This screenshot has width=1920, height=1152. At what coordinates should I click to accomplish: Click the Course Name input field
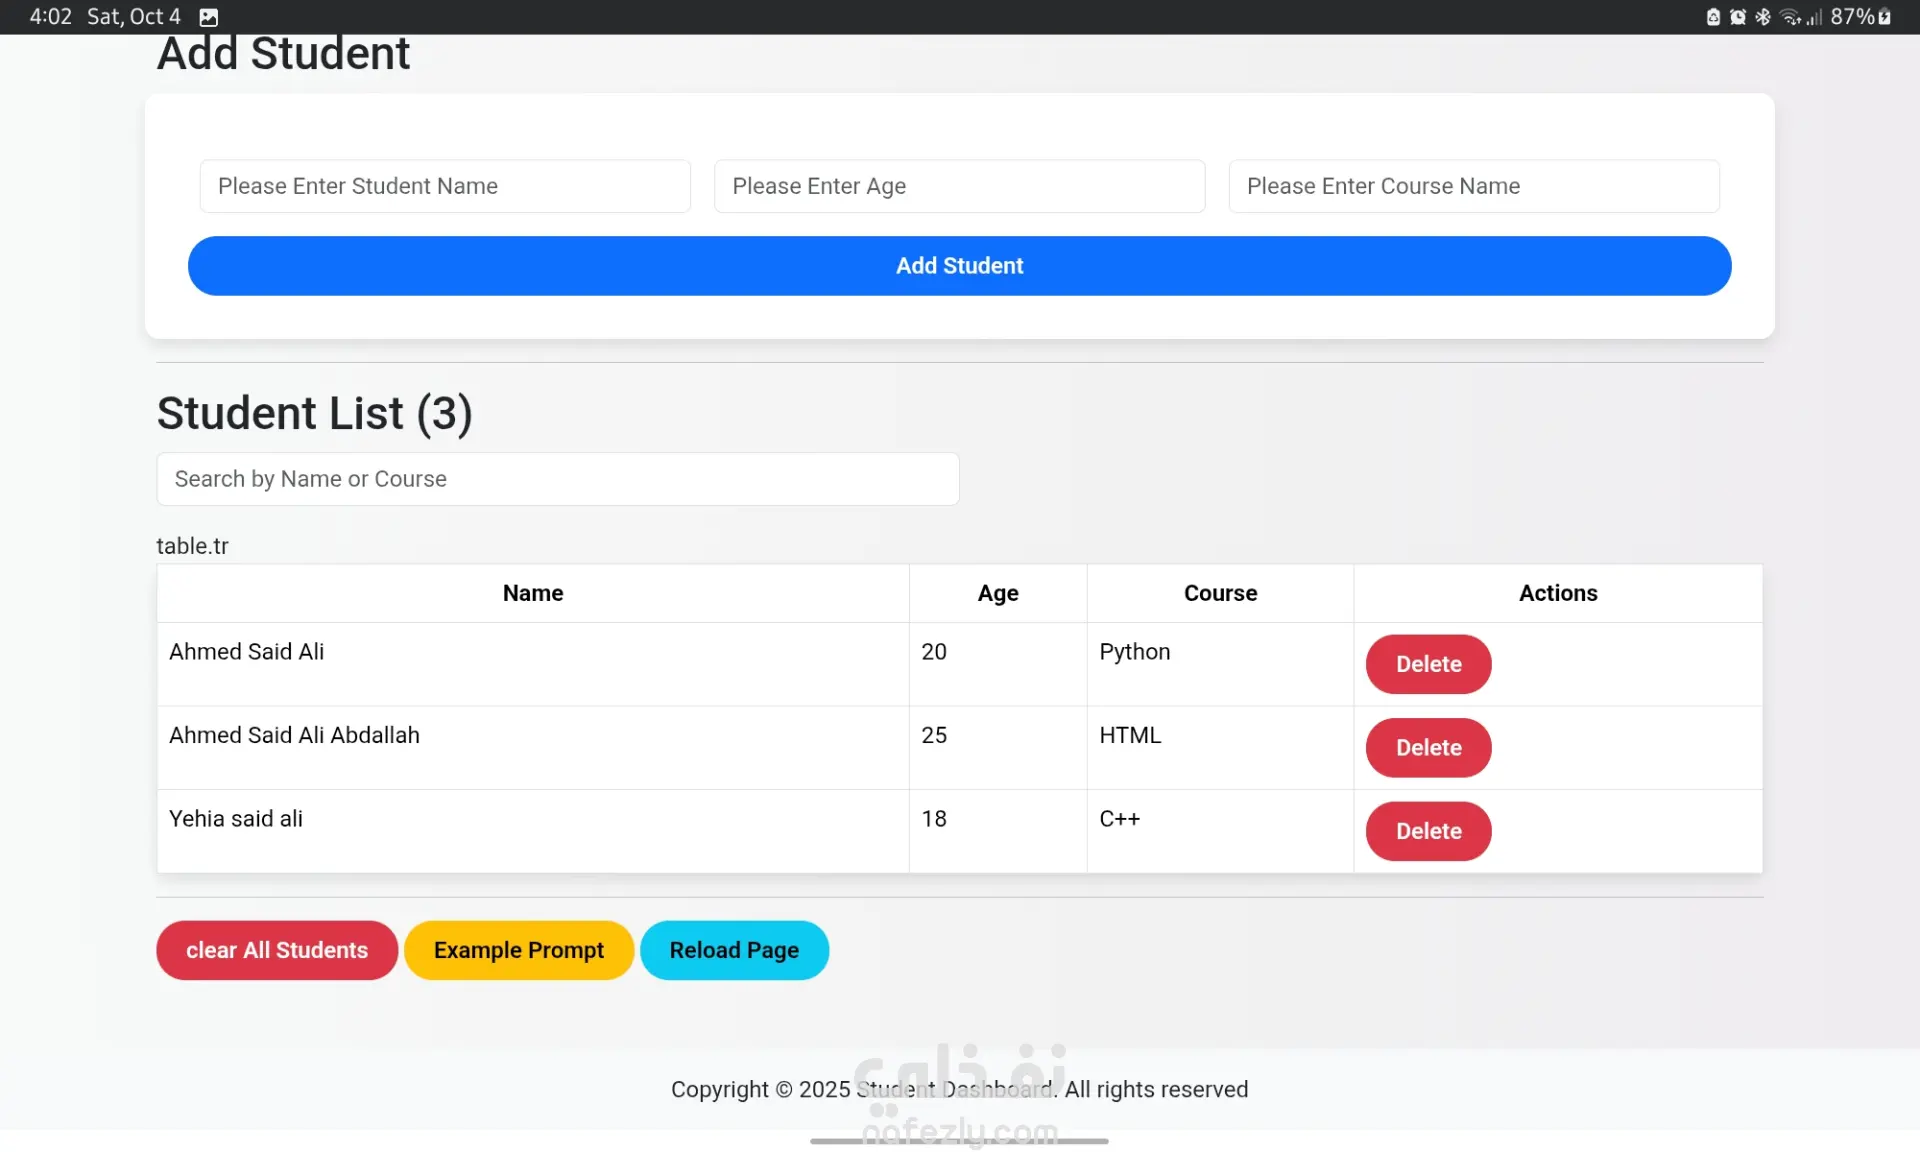click(x=1474, y=186)
